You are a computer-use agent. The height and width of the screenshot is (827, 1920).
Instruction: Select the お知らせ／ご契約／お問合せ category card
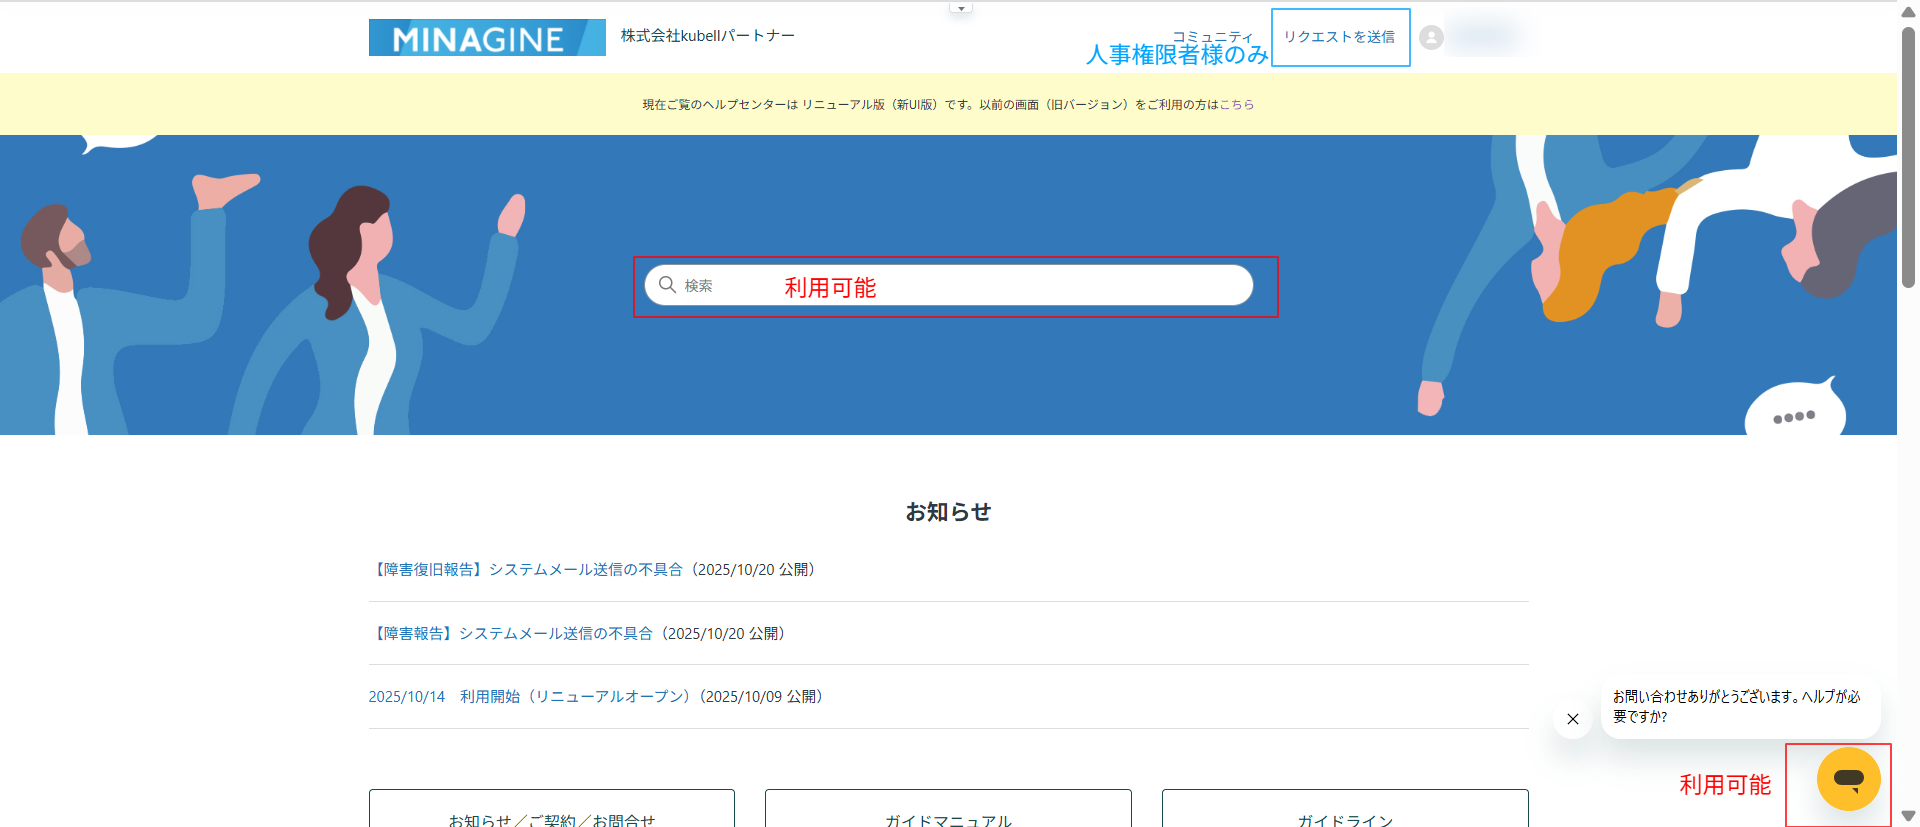(x=551, y=812)
